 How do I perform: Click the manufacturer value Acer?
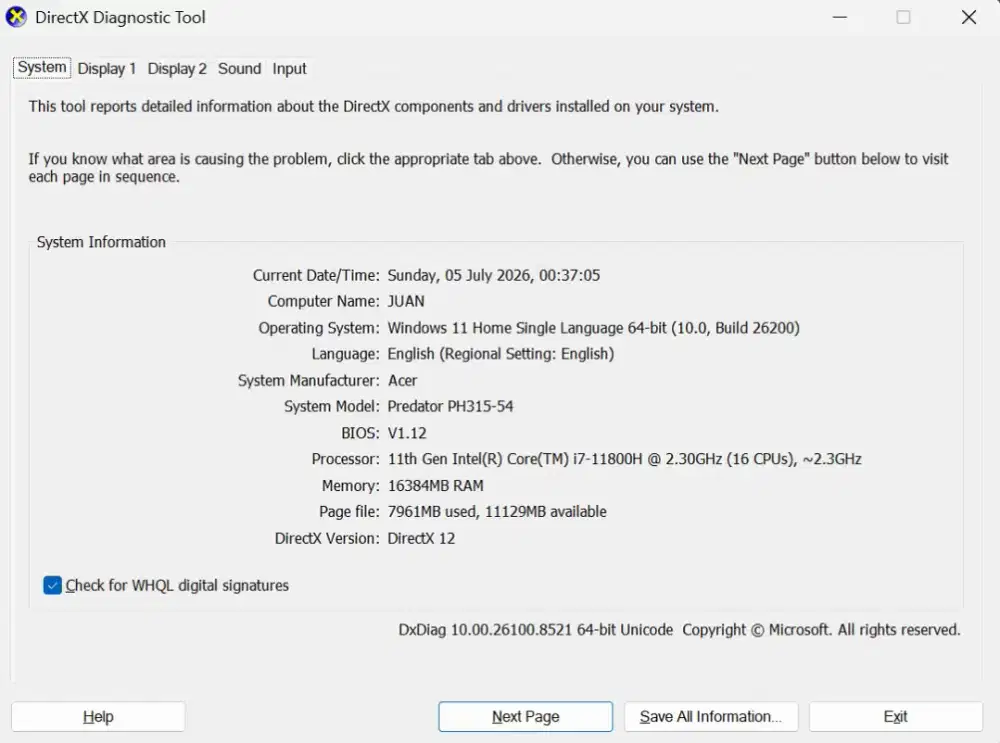[x=402, y=381]
